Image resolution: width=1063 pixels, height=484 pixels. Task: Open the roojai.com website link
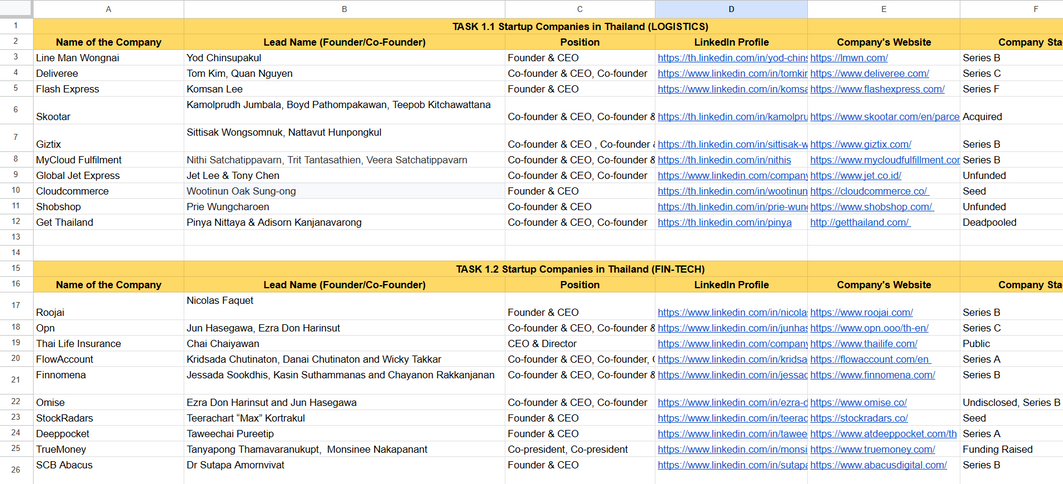tap(862, 312)
